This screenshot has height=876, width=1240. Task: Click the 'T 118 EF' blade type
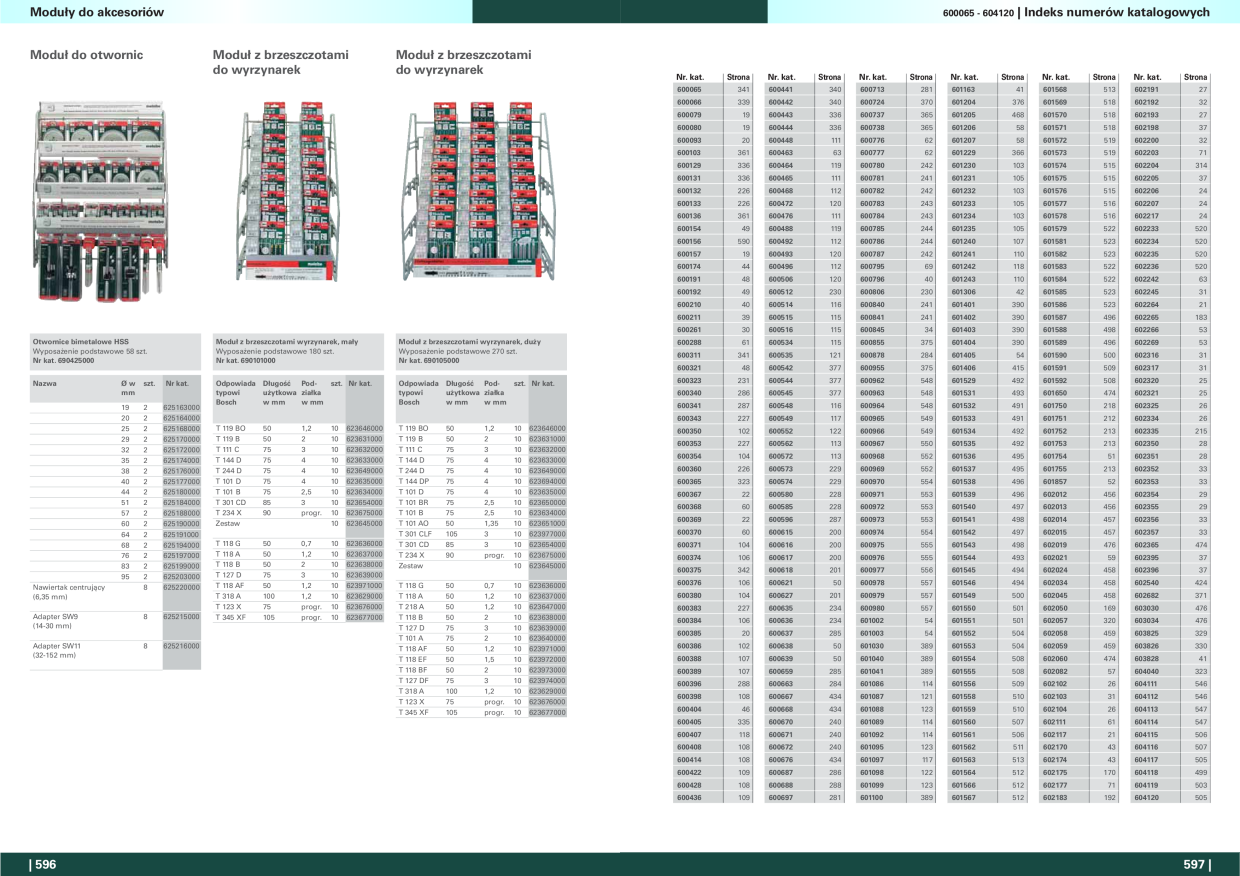pyautogui.click(x=413, y=660)
